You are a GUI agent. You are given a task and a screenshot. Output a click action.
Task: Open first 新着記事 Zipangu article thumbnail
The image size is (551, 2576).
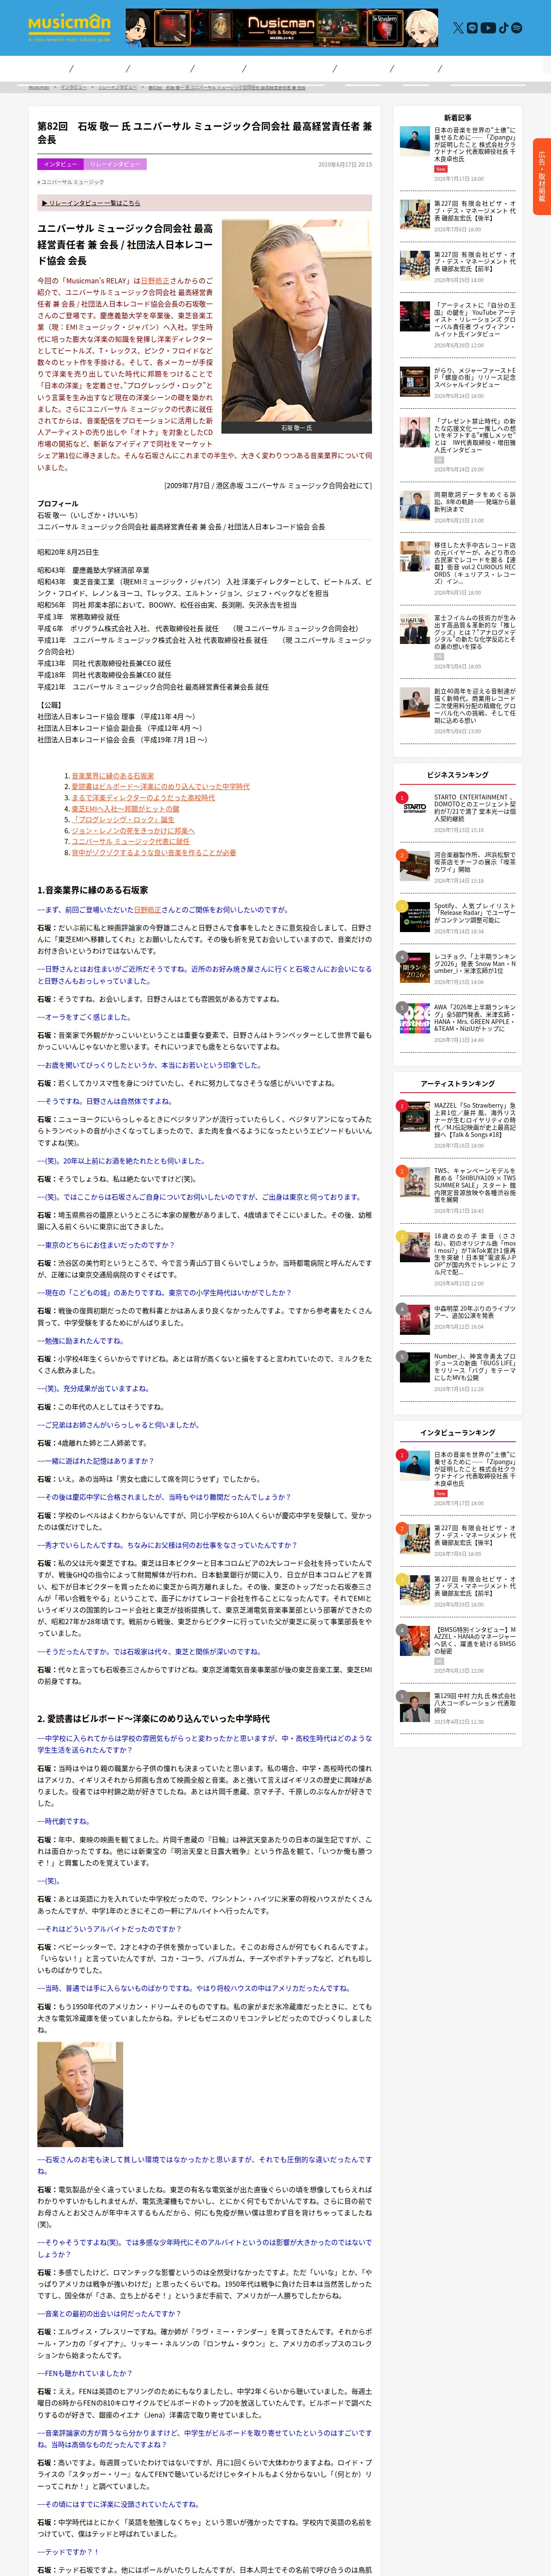click(415, 141)
